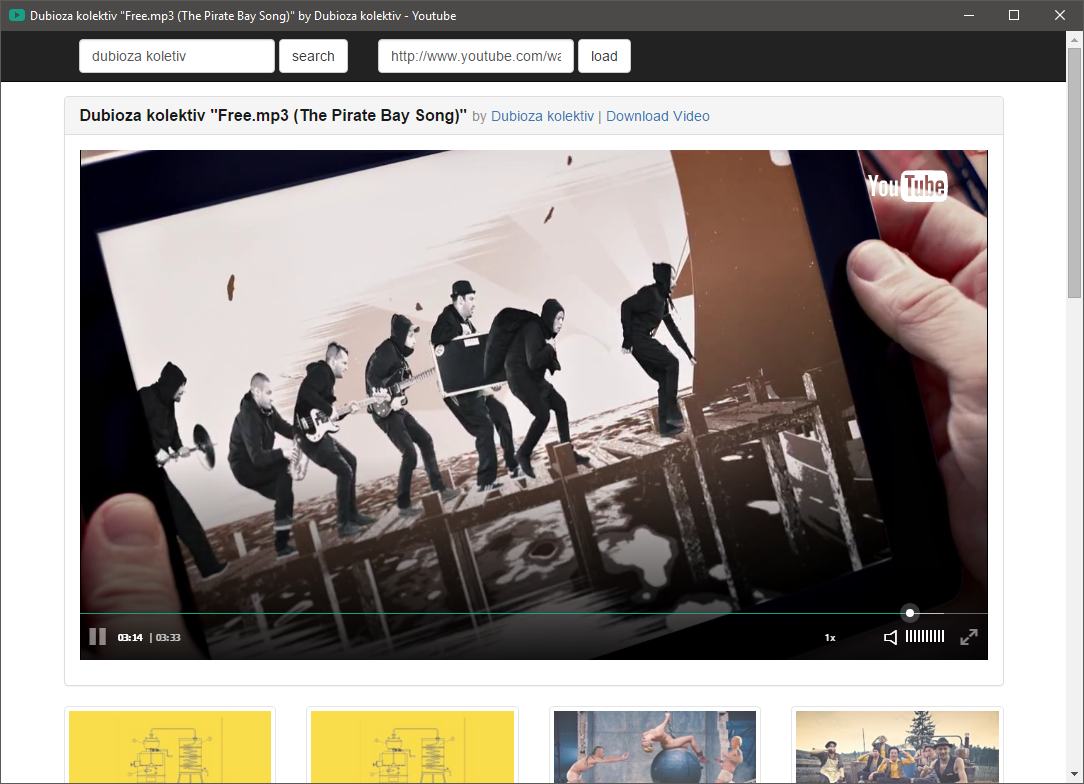
Task: Open the first yellow distillery thumbnail
Action: pyautogui.click(x=170, y=747)
